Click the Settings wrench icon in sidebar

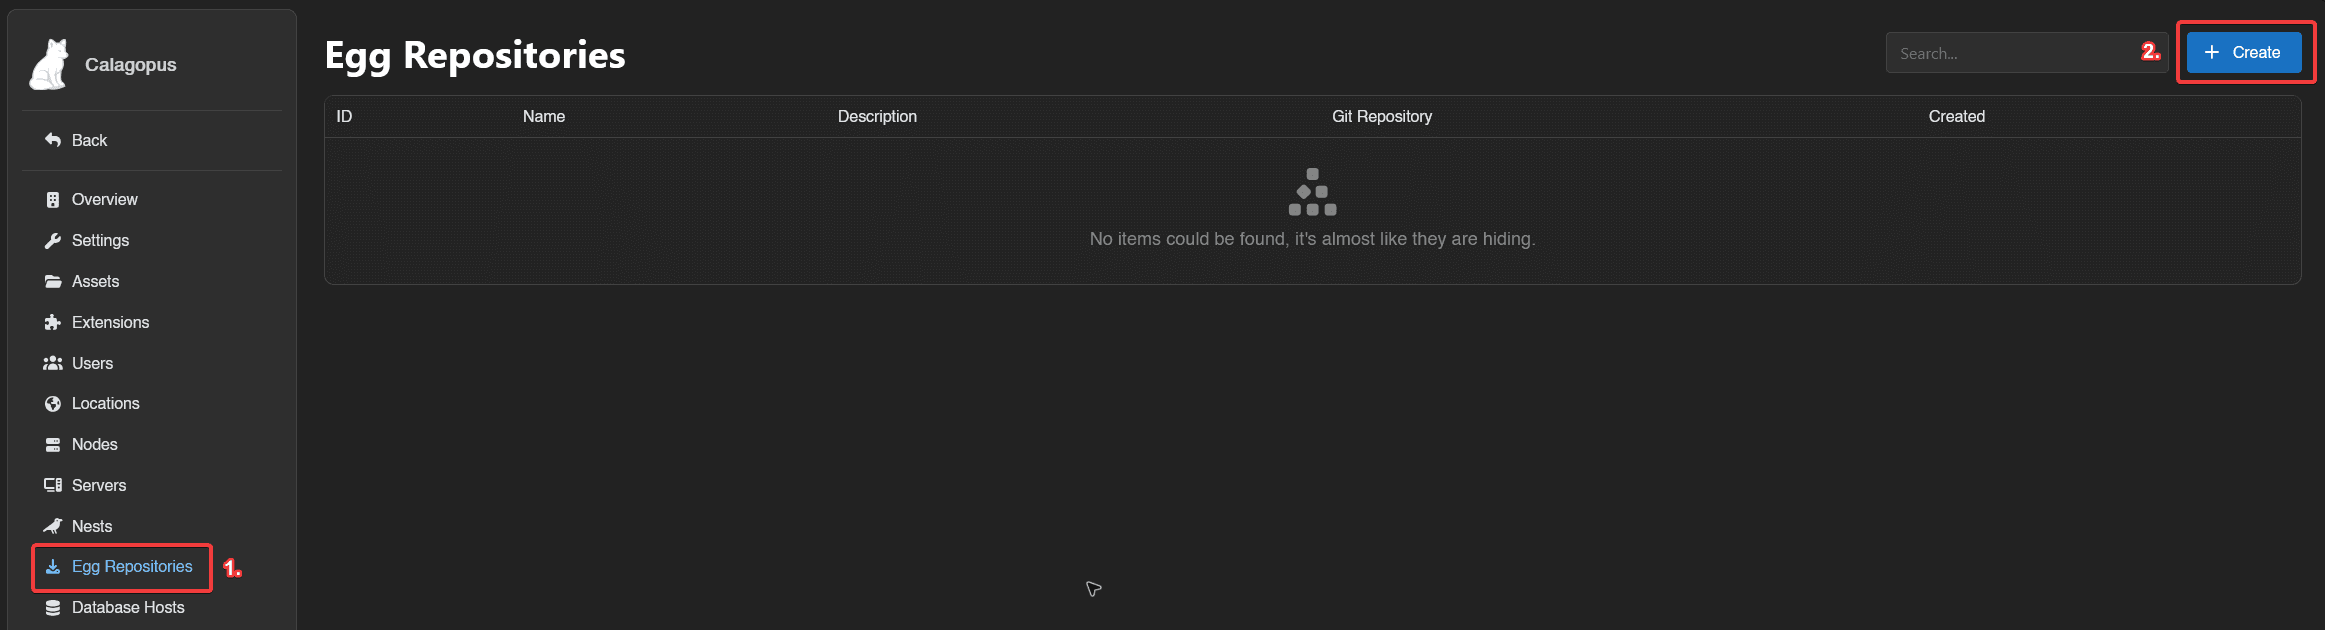53,240
